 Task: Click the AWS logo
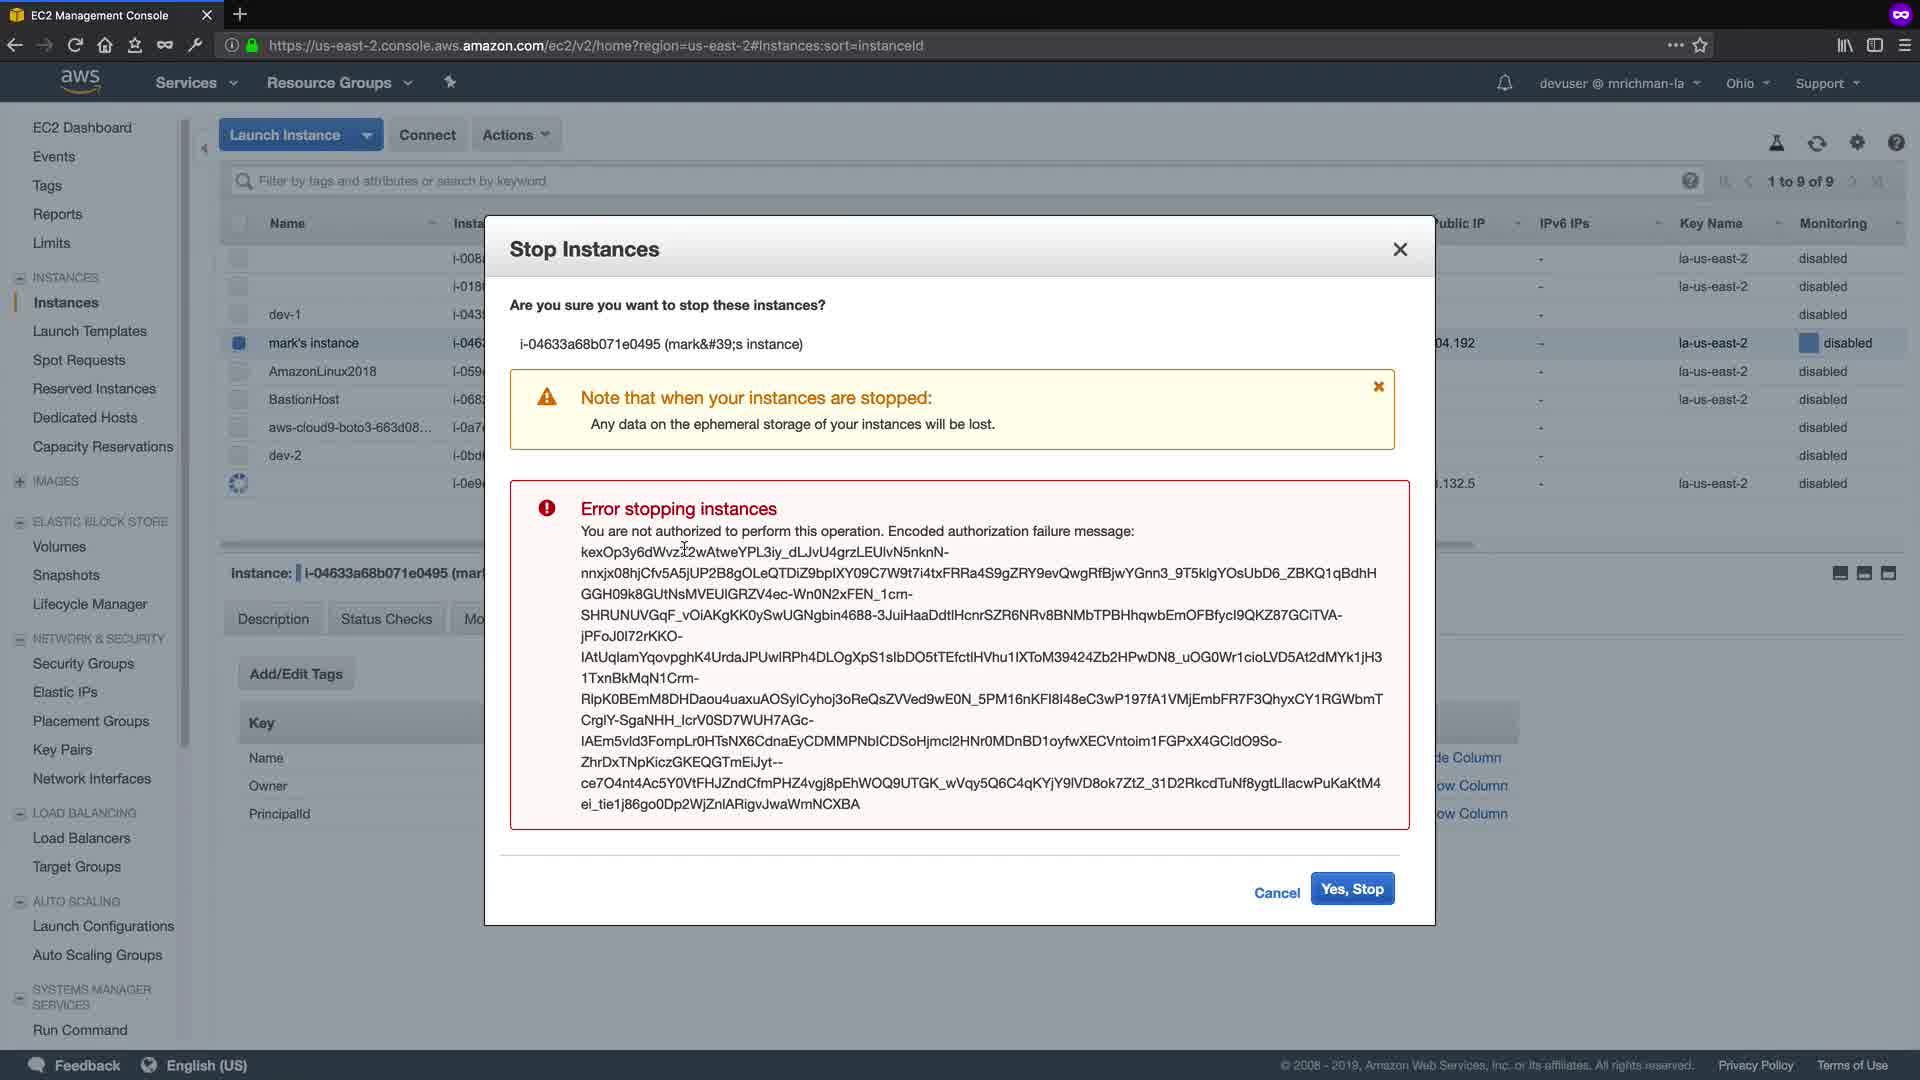click(x=80, y=82)
